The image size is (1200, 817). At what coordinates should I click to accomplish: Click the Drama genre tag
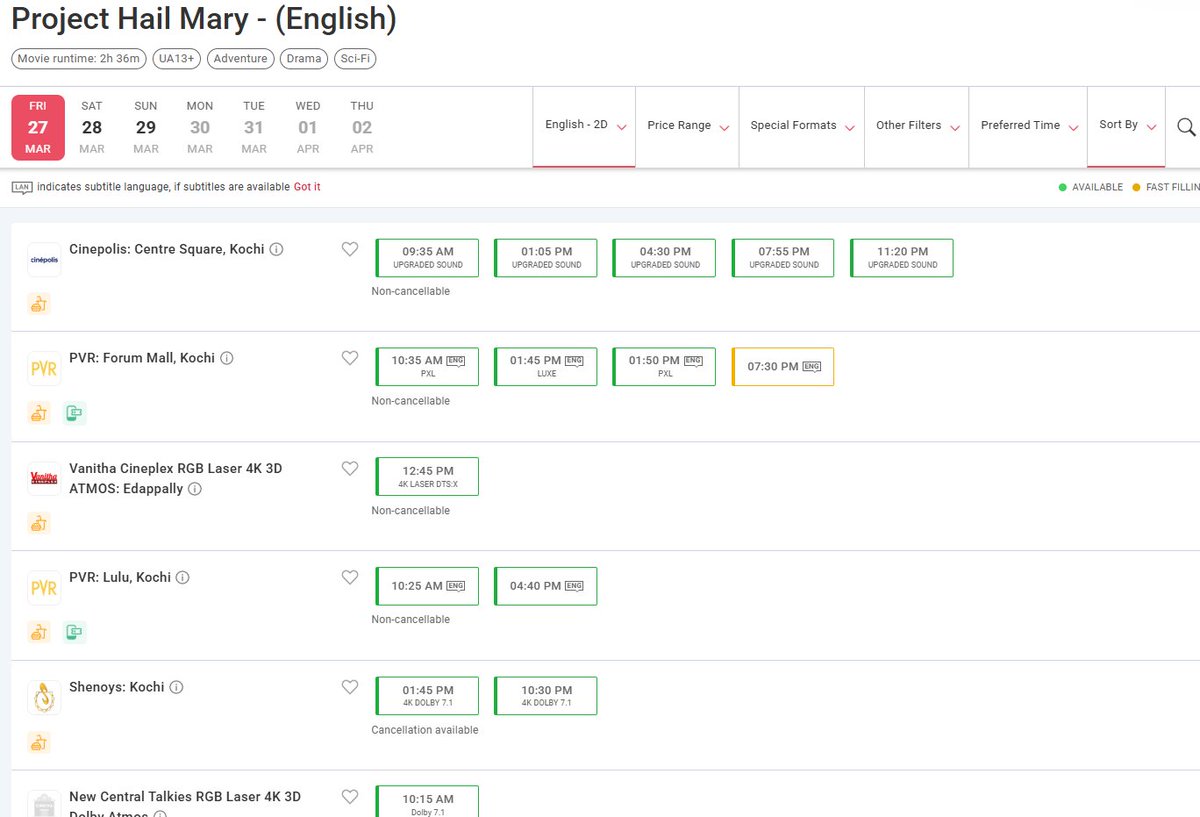pos(304,59)
